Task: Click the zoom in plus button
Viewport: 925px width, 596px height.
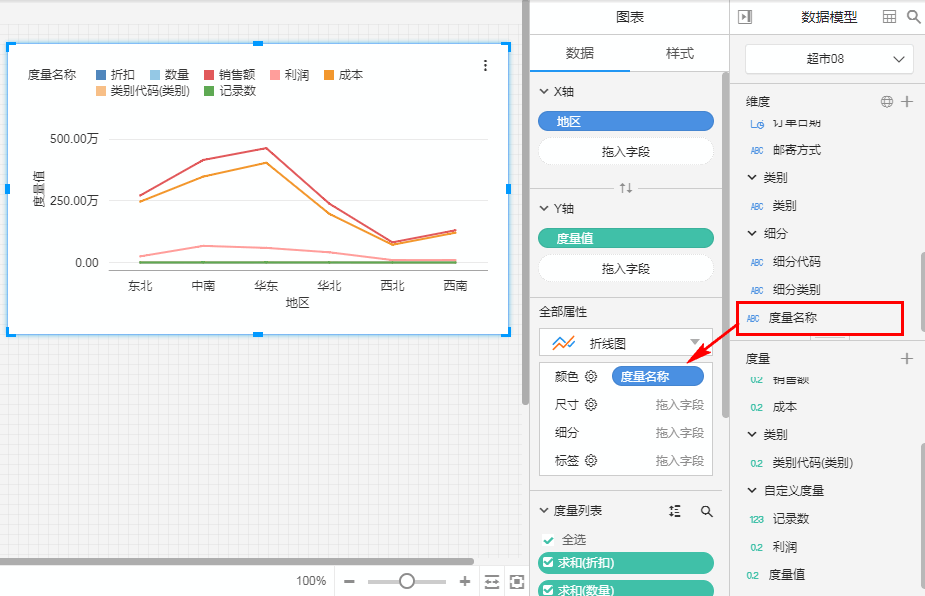Action: [x=465, y=581]
